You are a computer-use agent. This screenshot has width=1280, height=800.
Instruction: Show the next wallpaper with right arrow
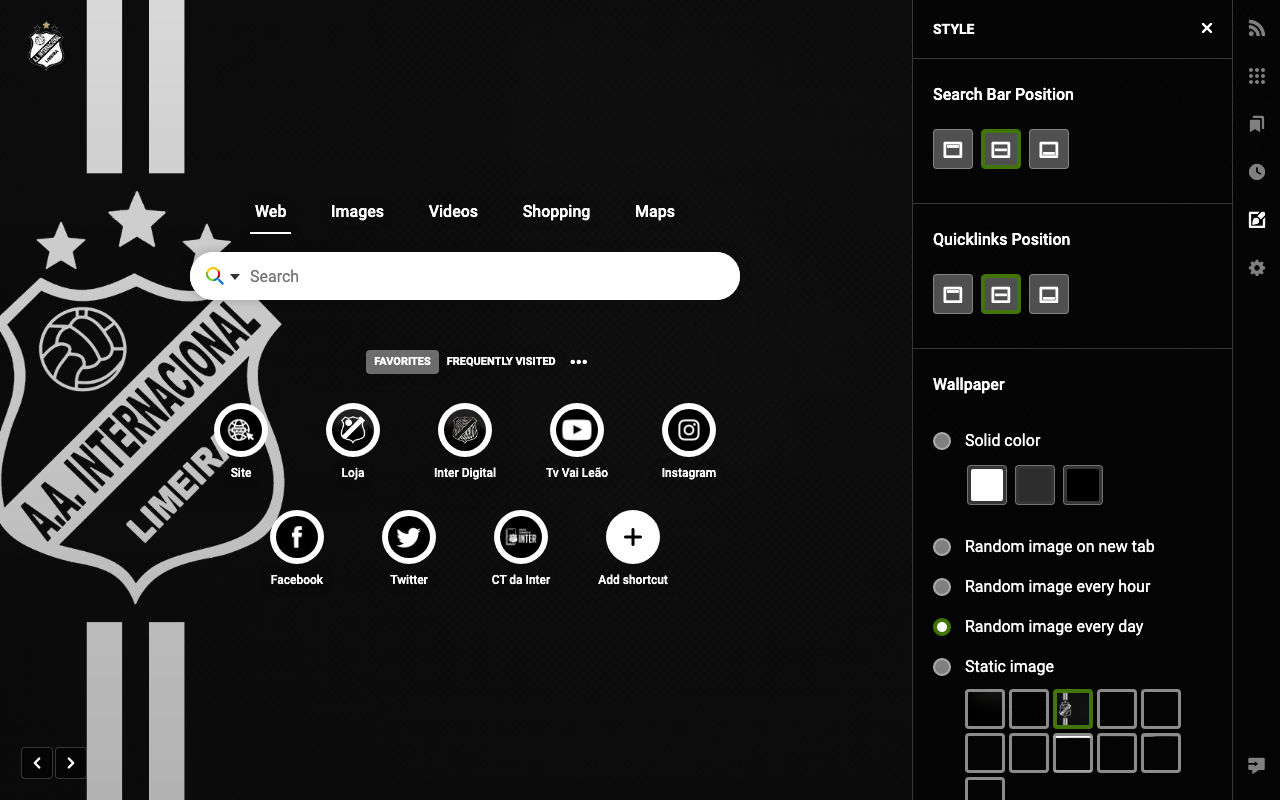point(71,763)
